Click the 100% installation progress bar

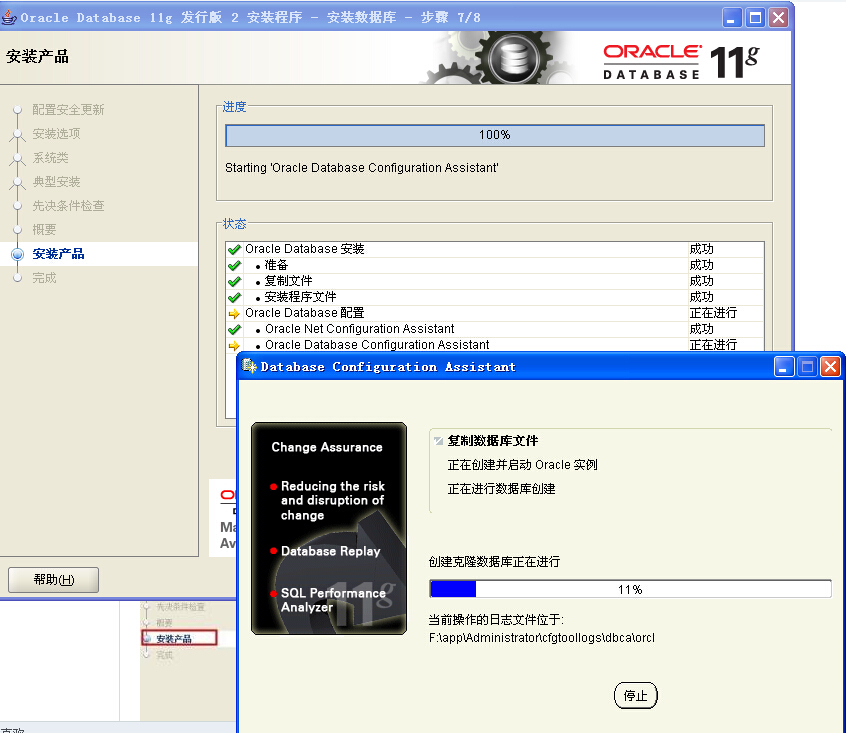tap(495, 135)
